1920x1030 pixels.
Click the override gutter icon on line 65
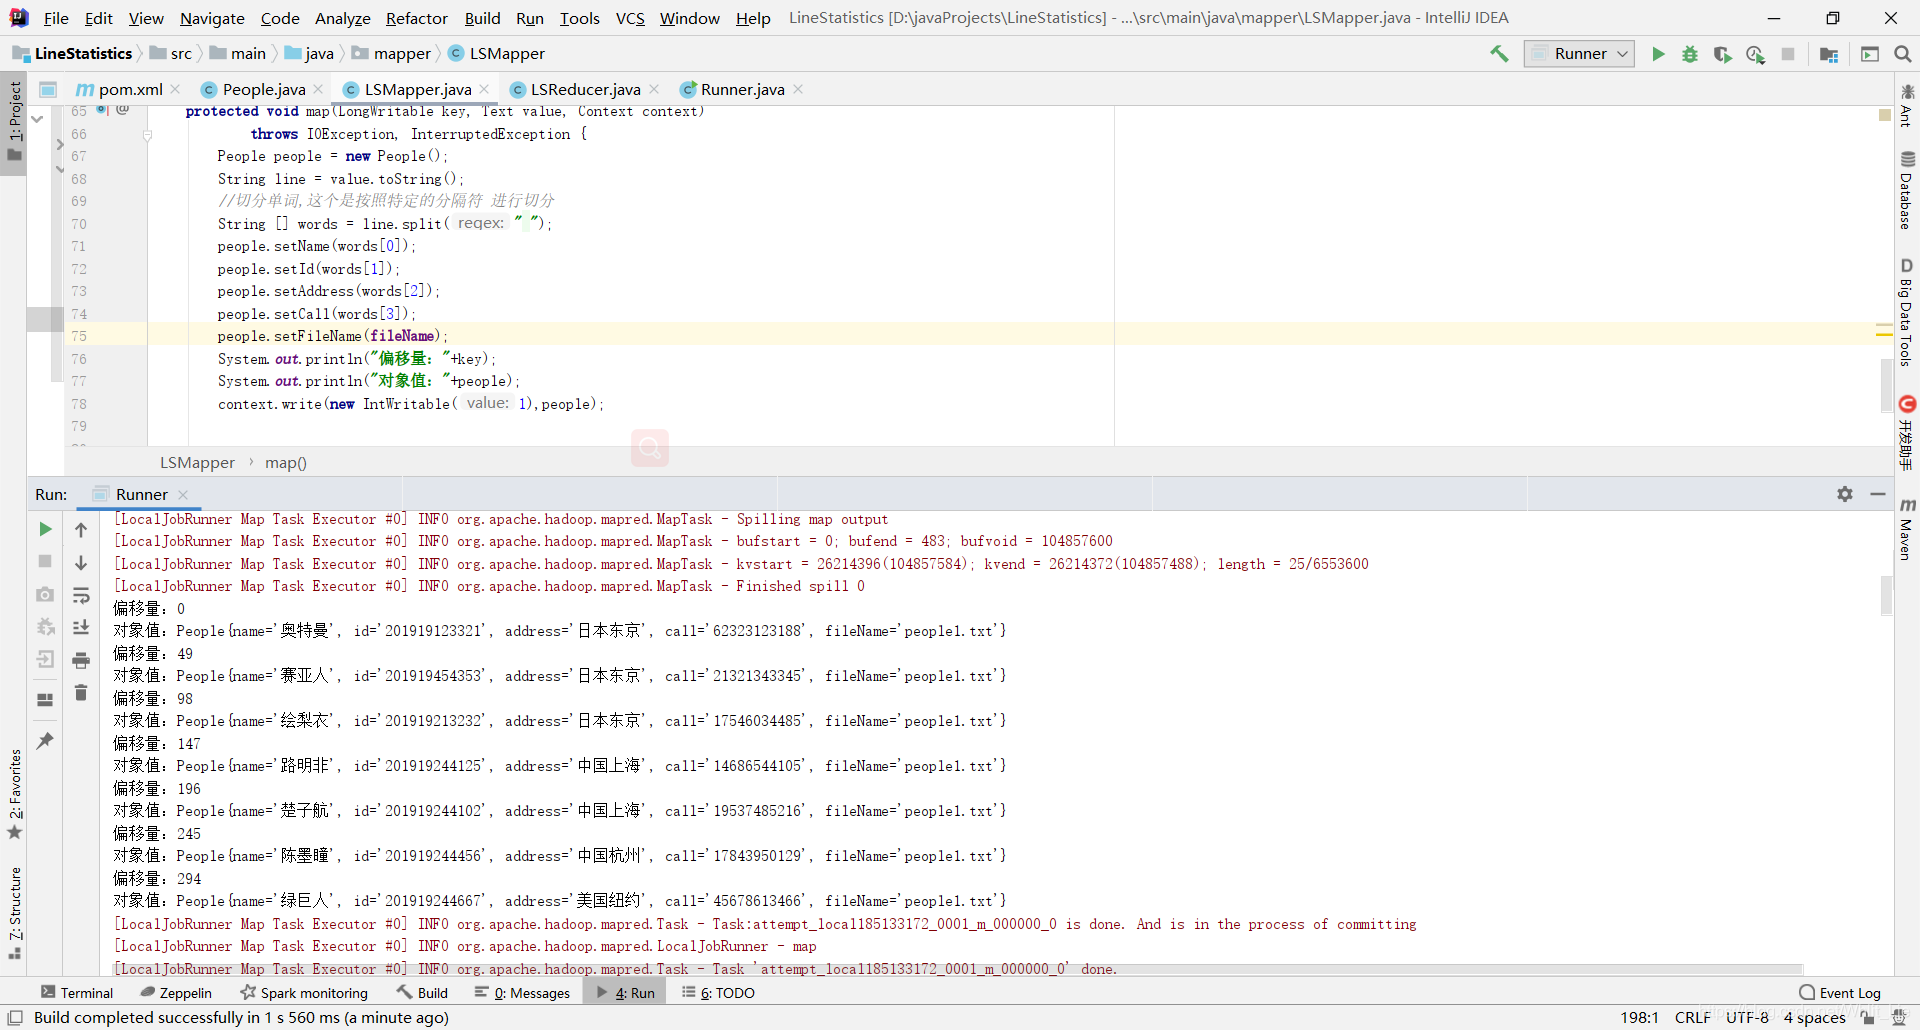tap(102, 110)
